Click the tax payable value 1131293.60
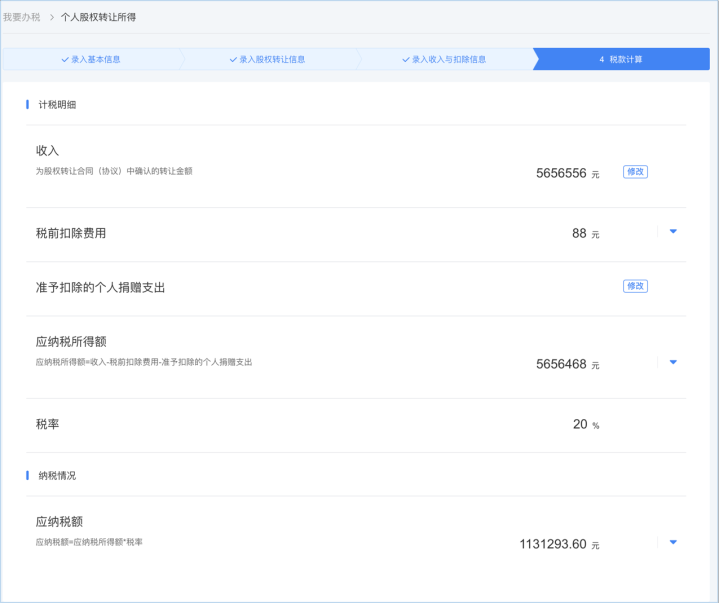Viewport: 719px width, 603px height. (x=553, y=544)
